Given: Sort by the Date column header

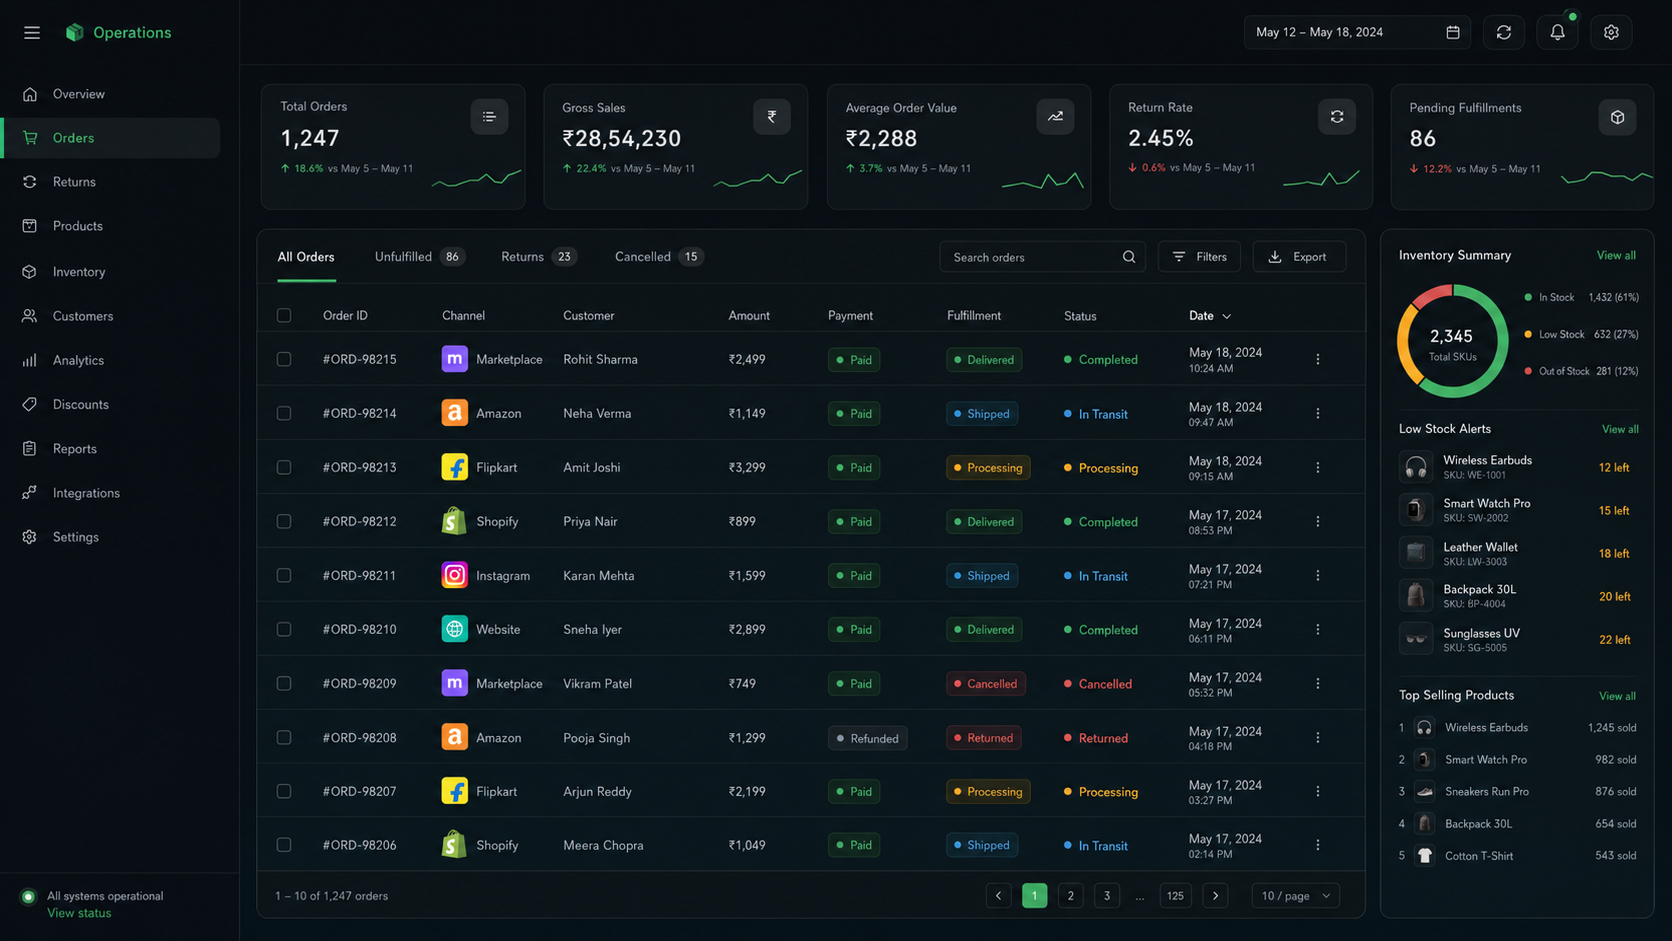Looking at the screenshot, I should (x=1210, y=316).
